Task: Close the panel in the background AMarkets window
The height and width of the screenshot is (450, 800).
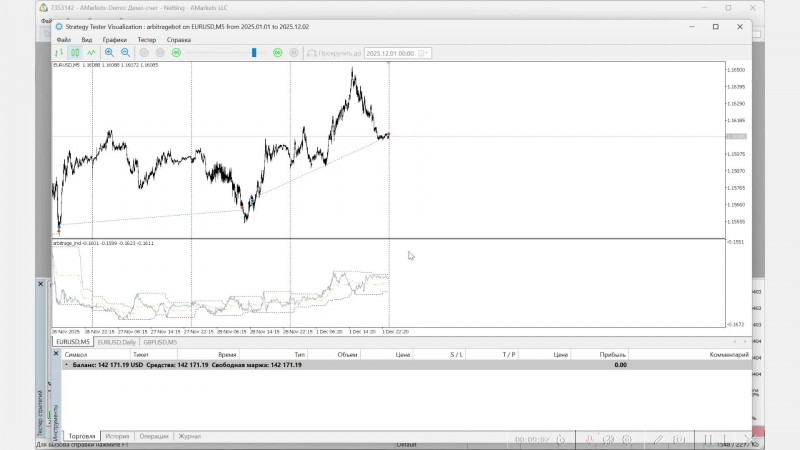Action: click(x=41, y=284)
